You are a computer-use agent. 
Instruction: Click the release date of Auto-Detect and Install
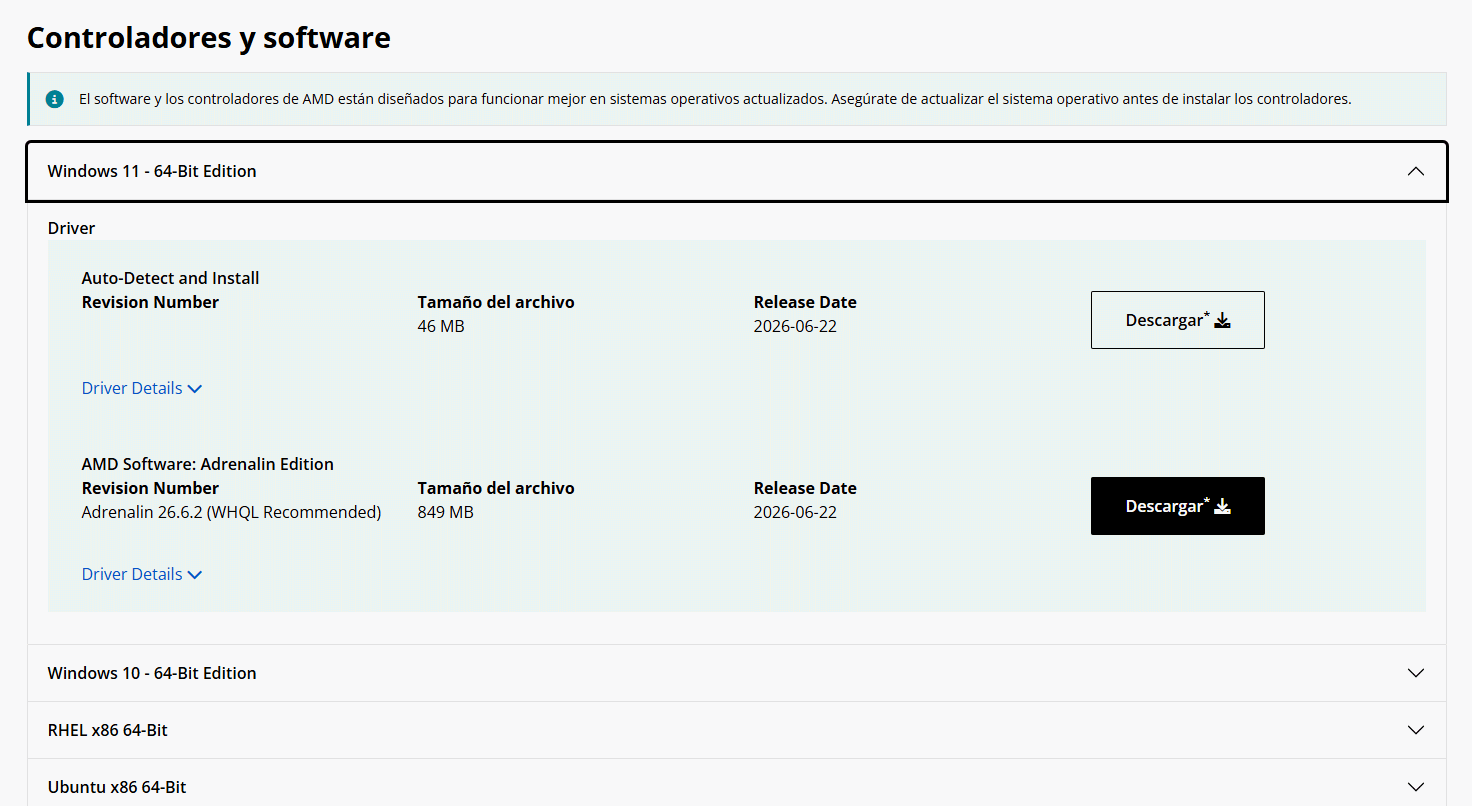(x=795, y=326)
